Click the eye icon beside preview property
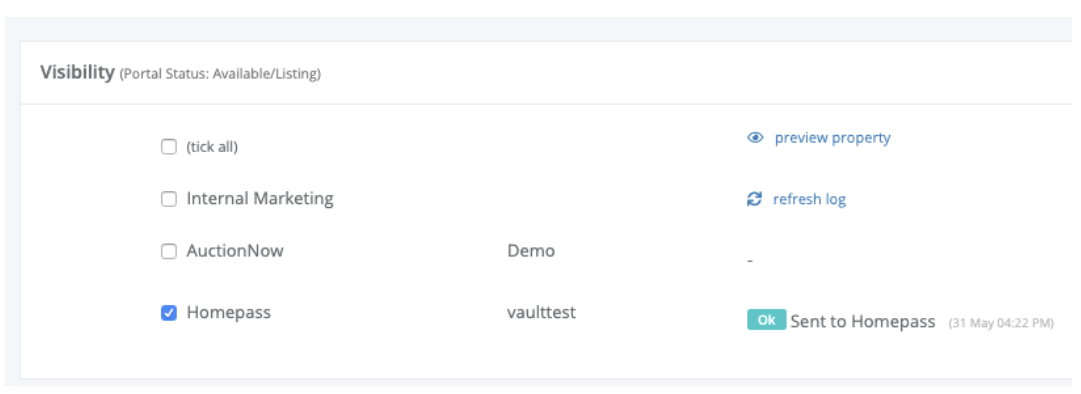This screenshot has width=1081, height=394. [x=756, y=138]
